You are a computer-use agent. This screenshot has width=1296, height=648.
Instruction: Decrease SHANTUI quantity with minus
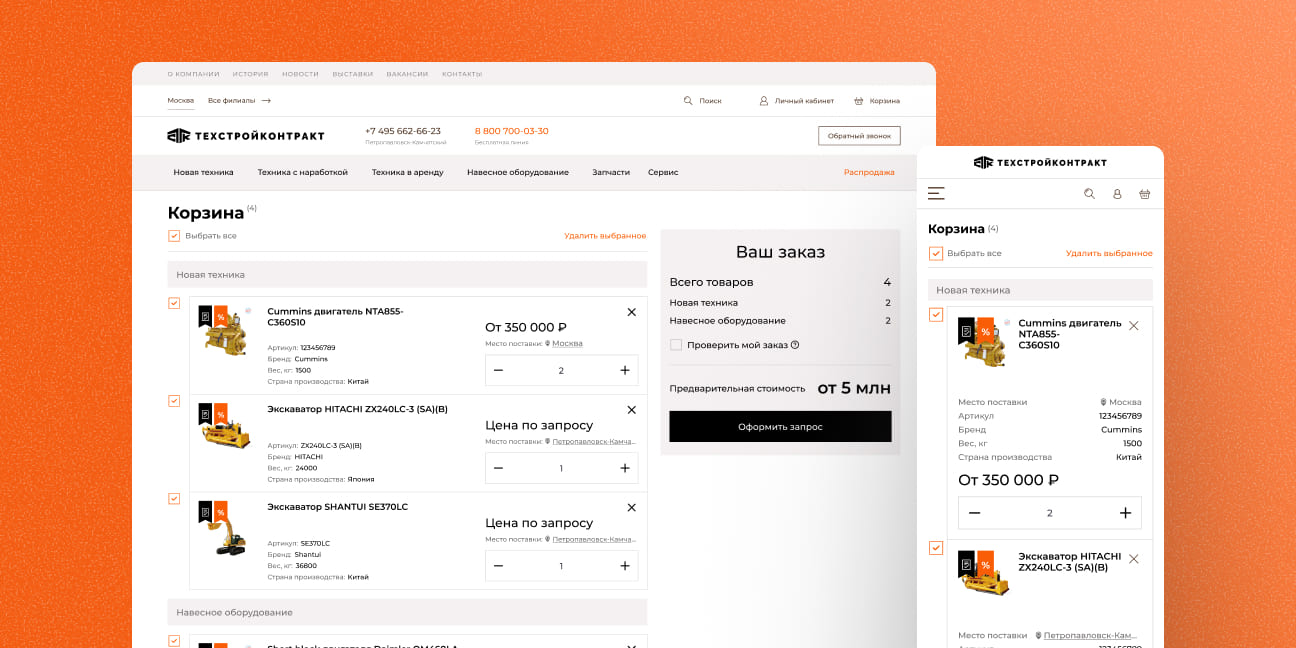[x=498, y=566]
